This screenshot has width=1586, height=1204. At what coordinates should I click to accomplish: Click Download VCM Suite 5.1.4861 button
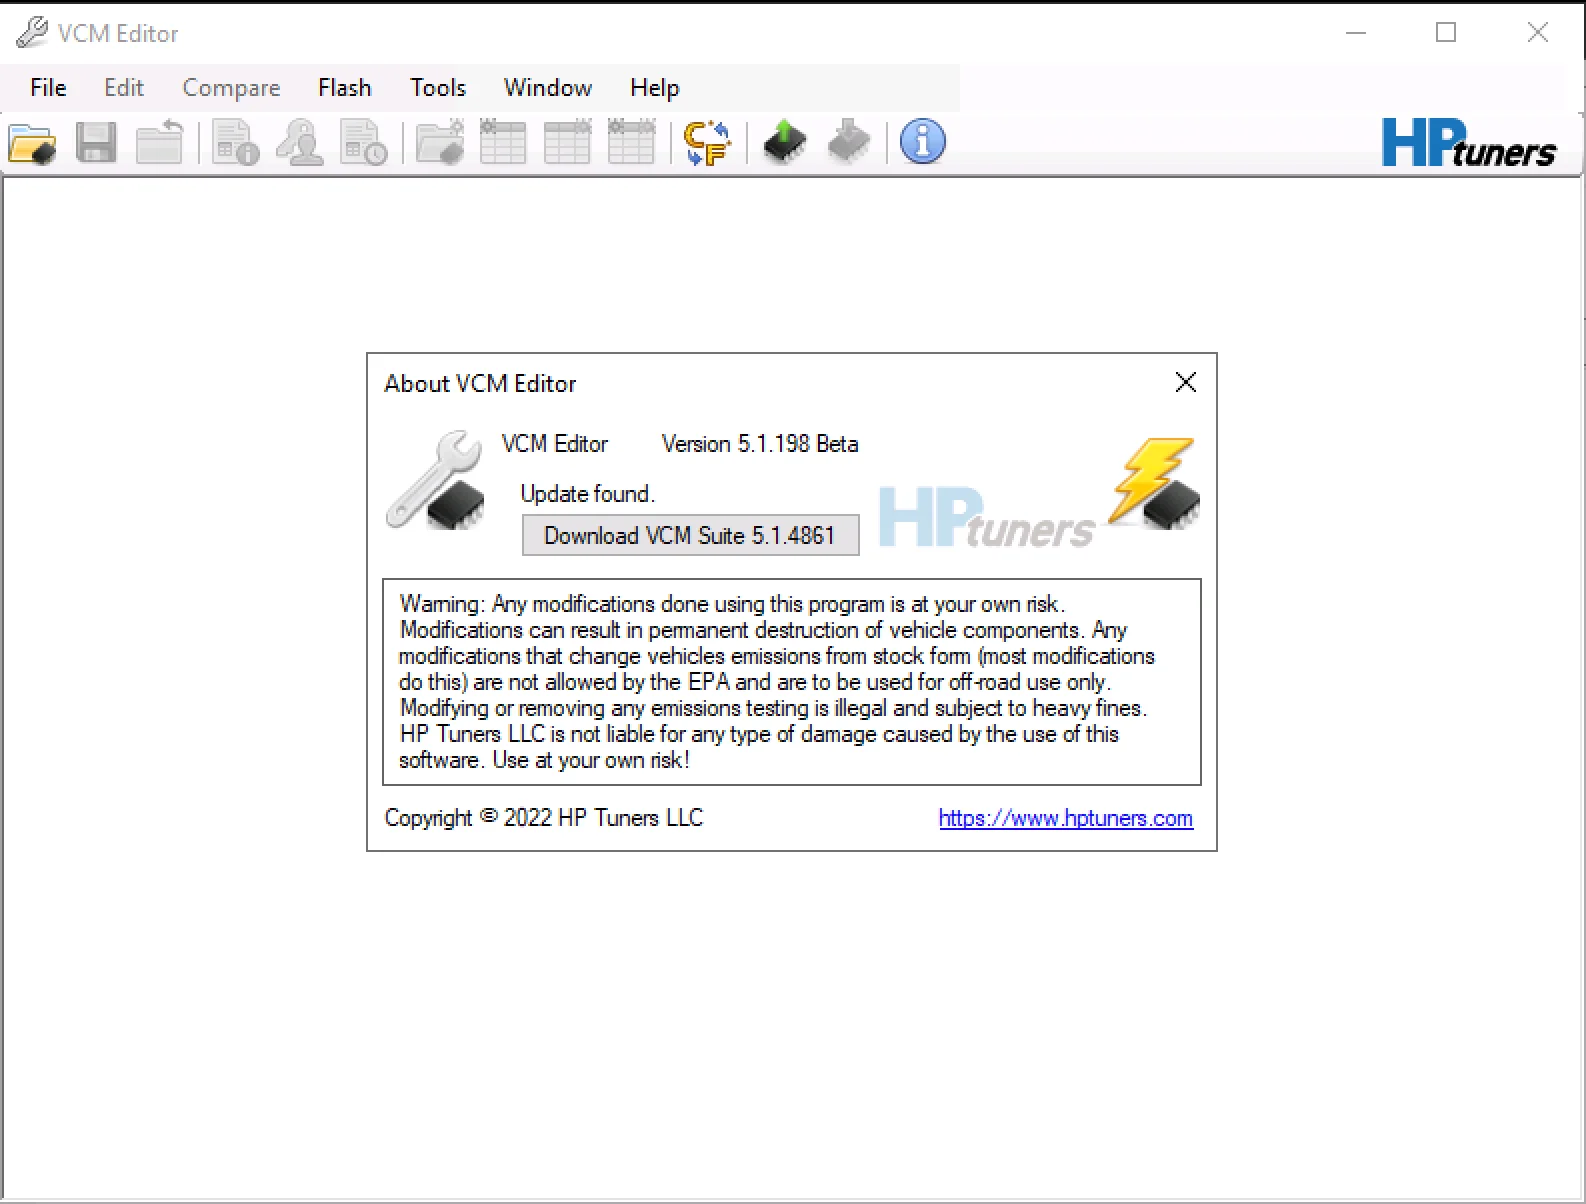691,535
